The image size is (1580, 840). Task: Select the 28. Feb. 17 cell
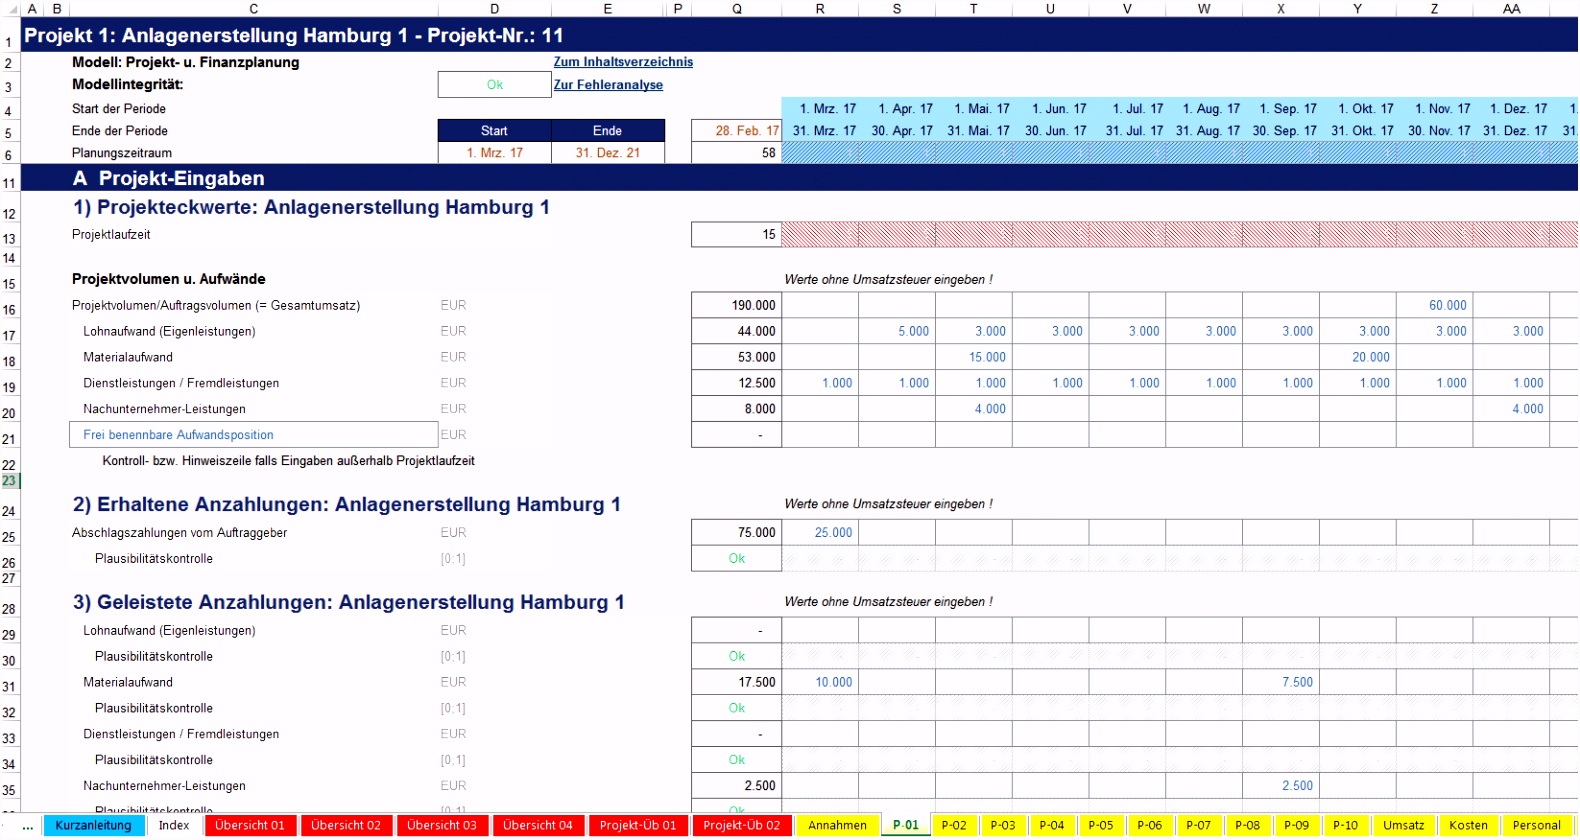[736, 131]
